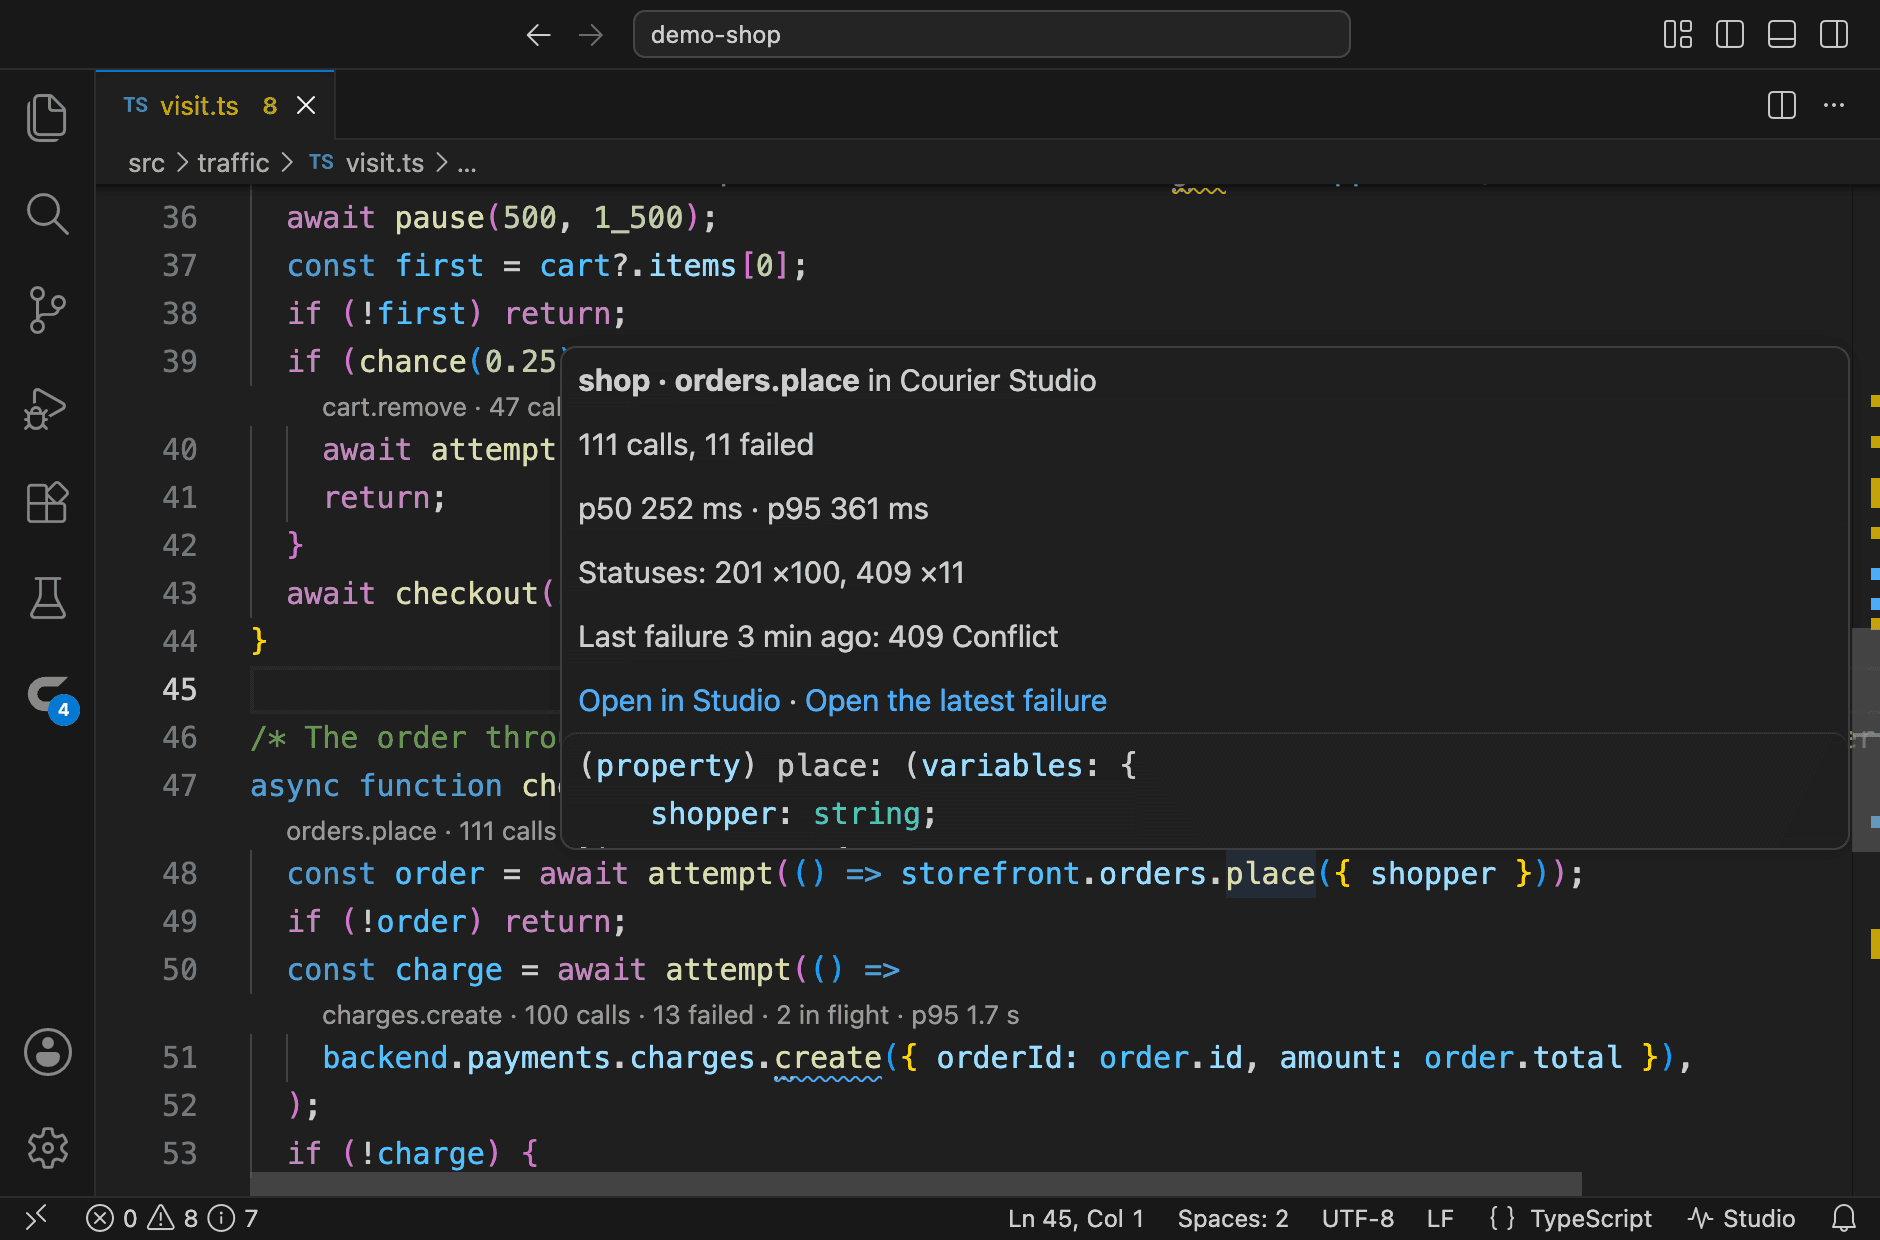Click the cart.remove 47 calls code lens
Screen dimensions: 1880x1240
pyautogui.click(x=441, y=407)
